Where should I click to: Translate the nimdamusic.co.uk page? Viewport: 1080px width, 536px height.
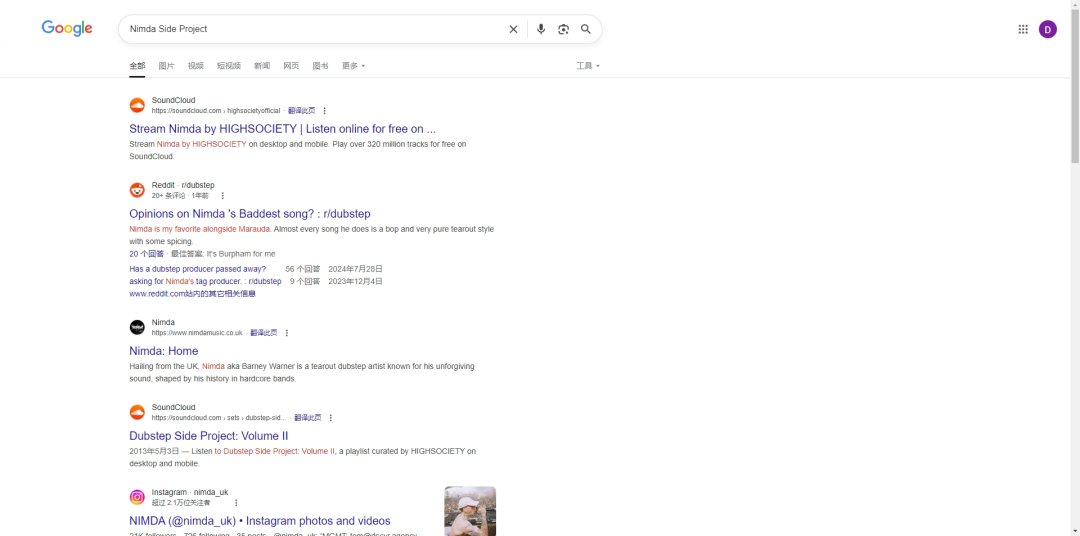(264, 333)
